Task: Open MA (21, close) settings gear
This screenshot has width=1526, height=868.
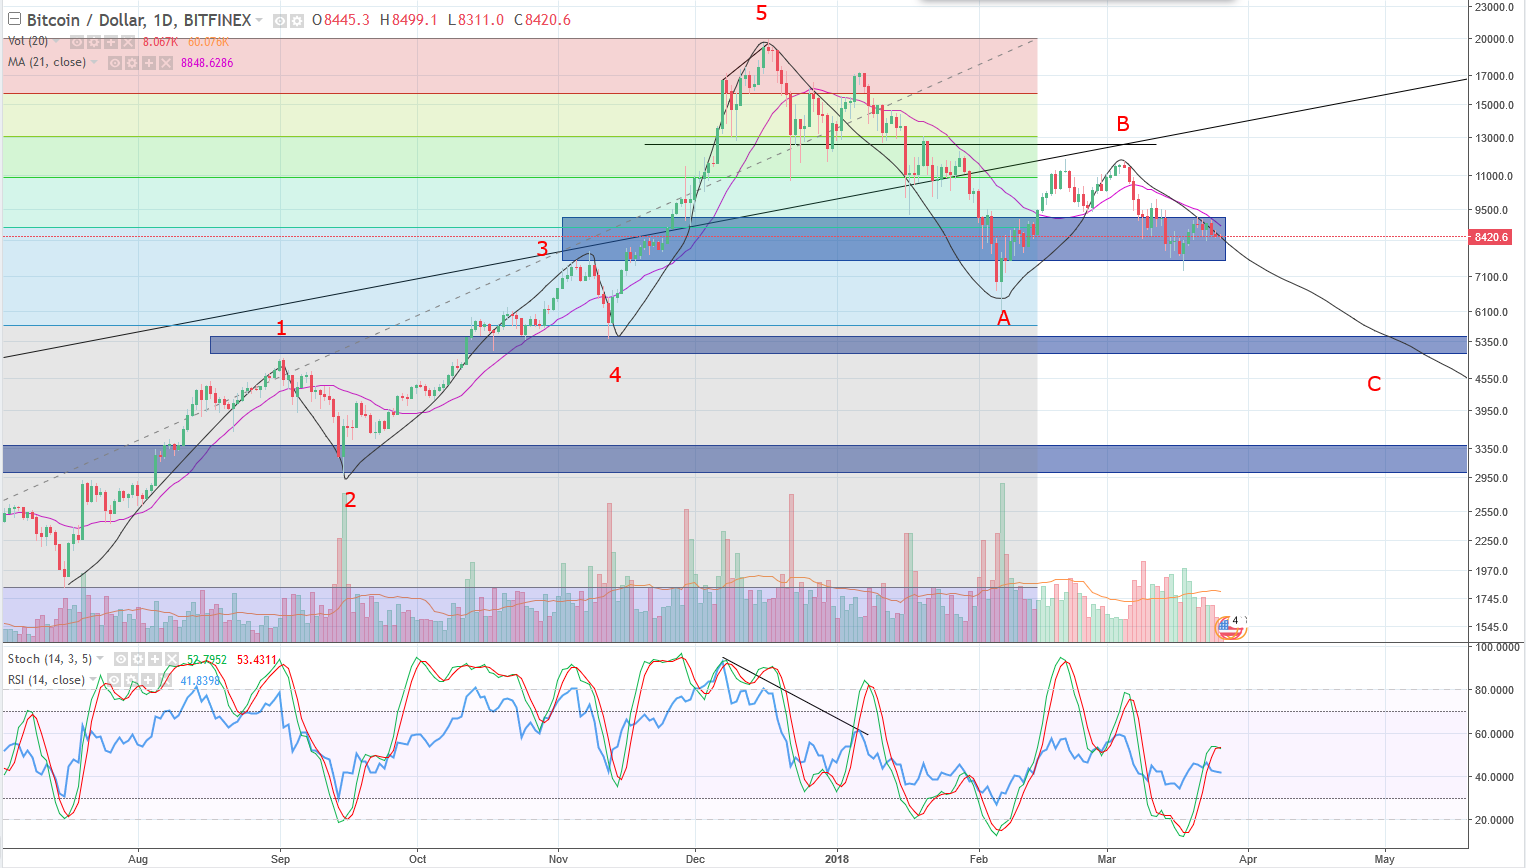Action: pyautogui.click(x=132, y=63)
